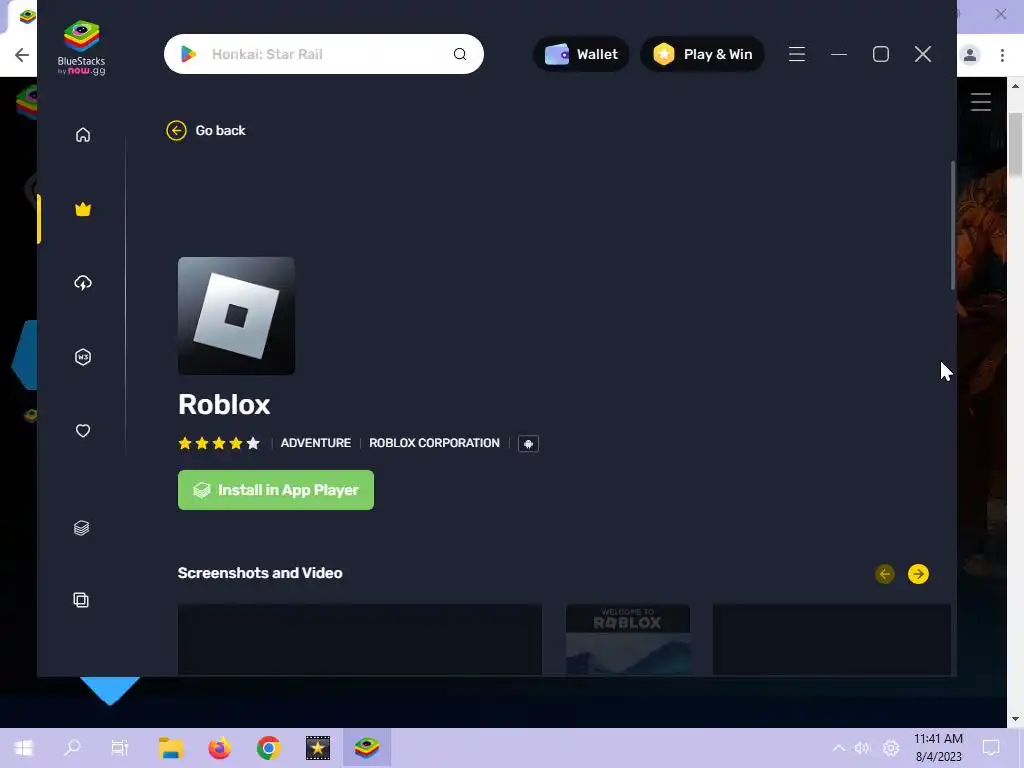Maximize the BlueStacks window
The image size is (1024, 768).
tap(881, 54)
